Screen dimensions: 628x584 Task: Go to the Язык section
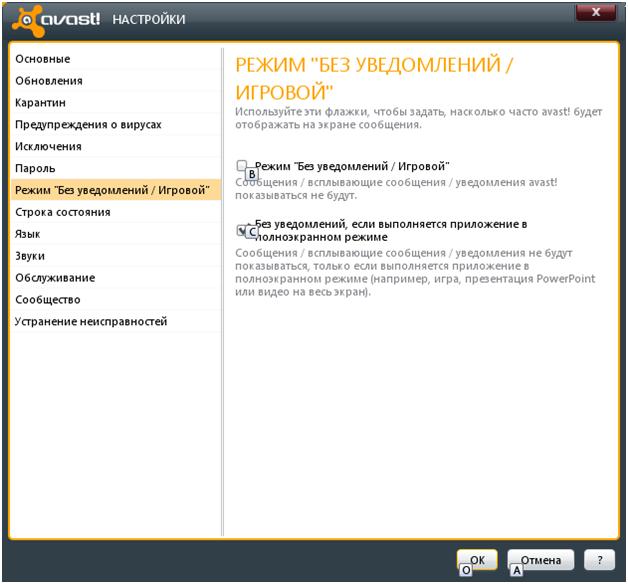[116, 234]
